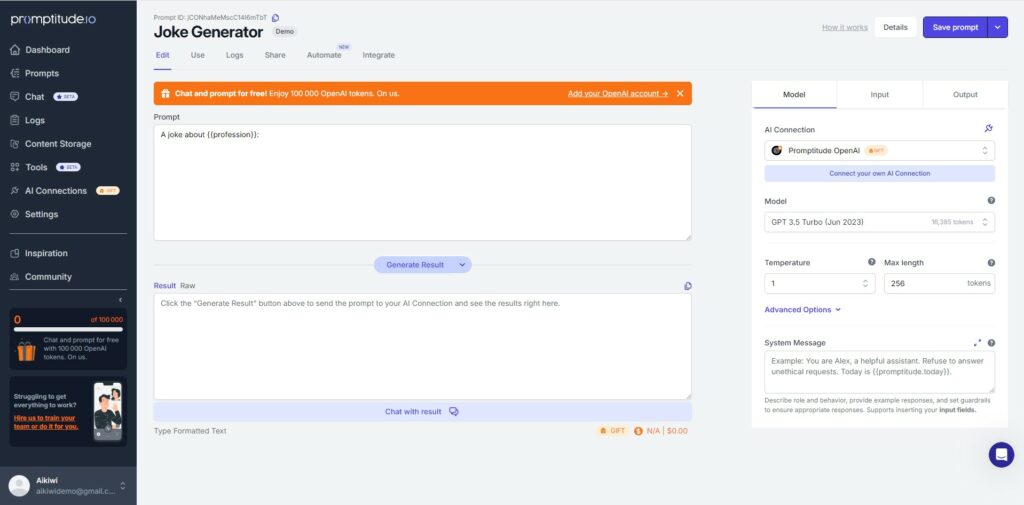Show help for the Model field
1024x505 pixels.
[991, 201]
